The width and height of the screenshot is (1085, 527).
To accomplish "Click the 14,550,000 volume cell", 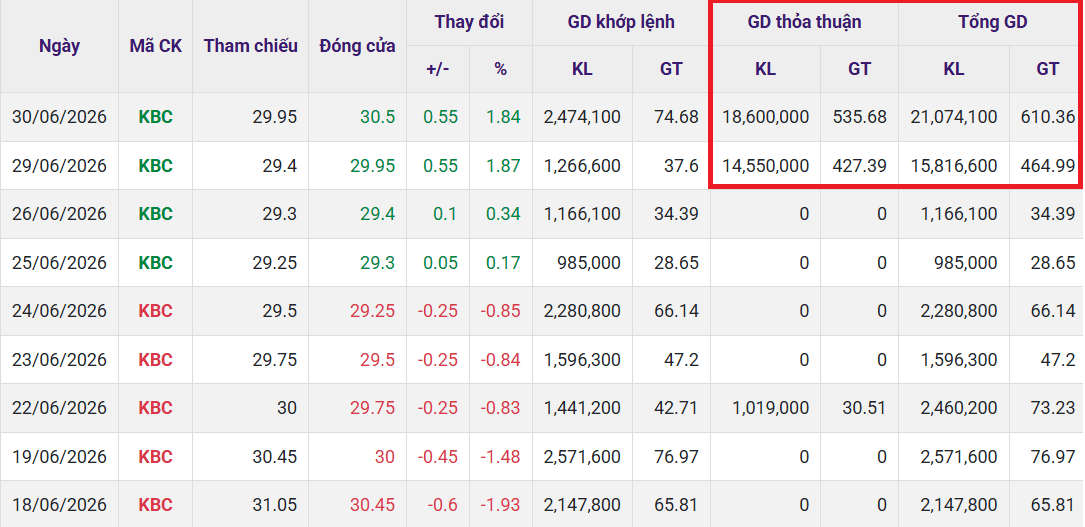I will (x=765, y=166).
